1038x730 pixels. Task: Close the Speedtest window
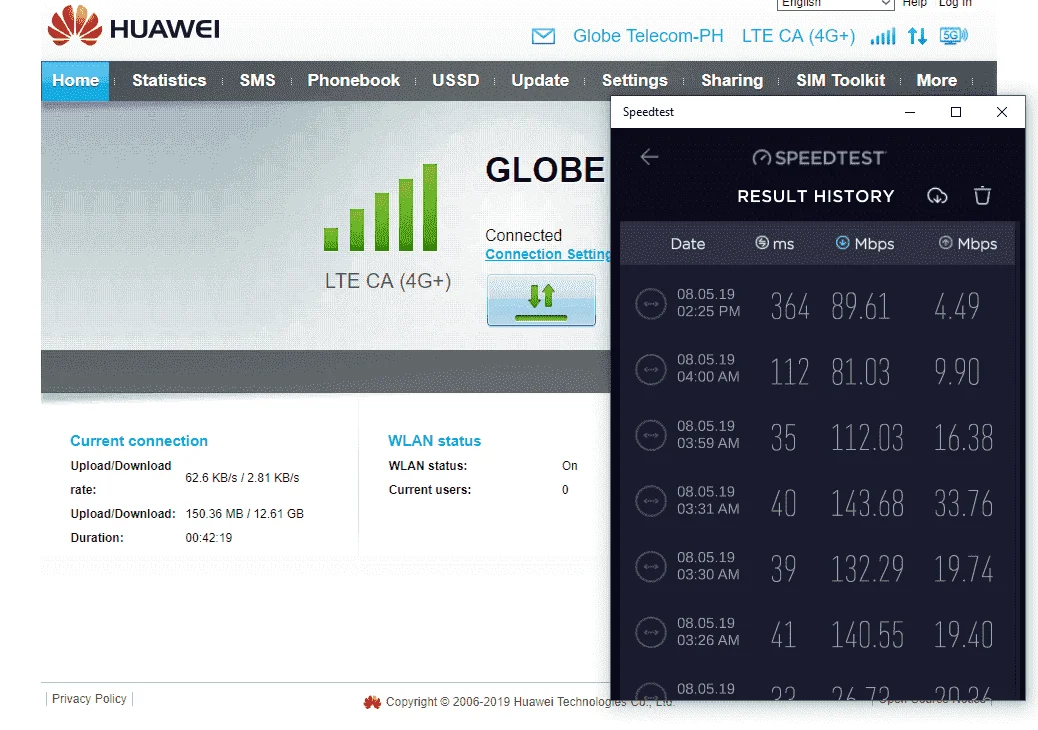(x=1002, y=112)
